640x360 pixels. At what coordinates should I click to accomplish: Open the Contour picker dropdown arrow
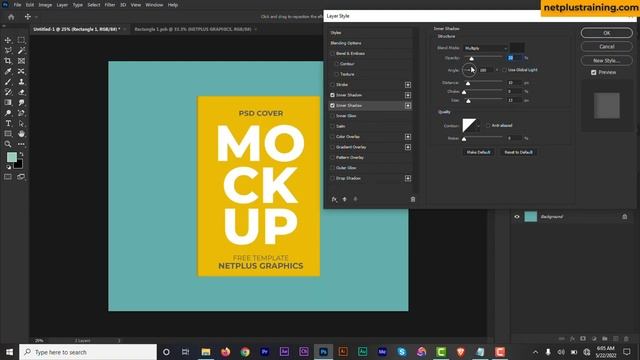(478, 126)
